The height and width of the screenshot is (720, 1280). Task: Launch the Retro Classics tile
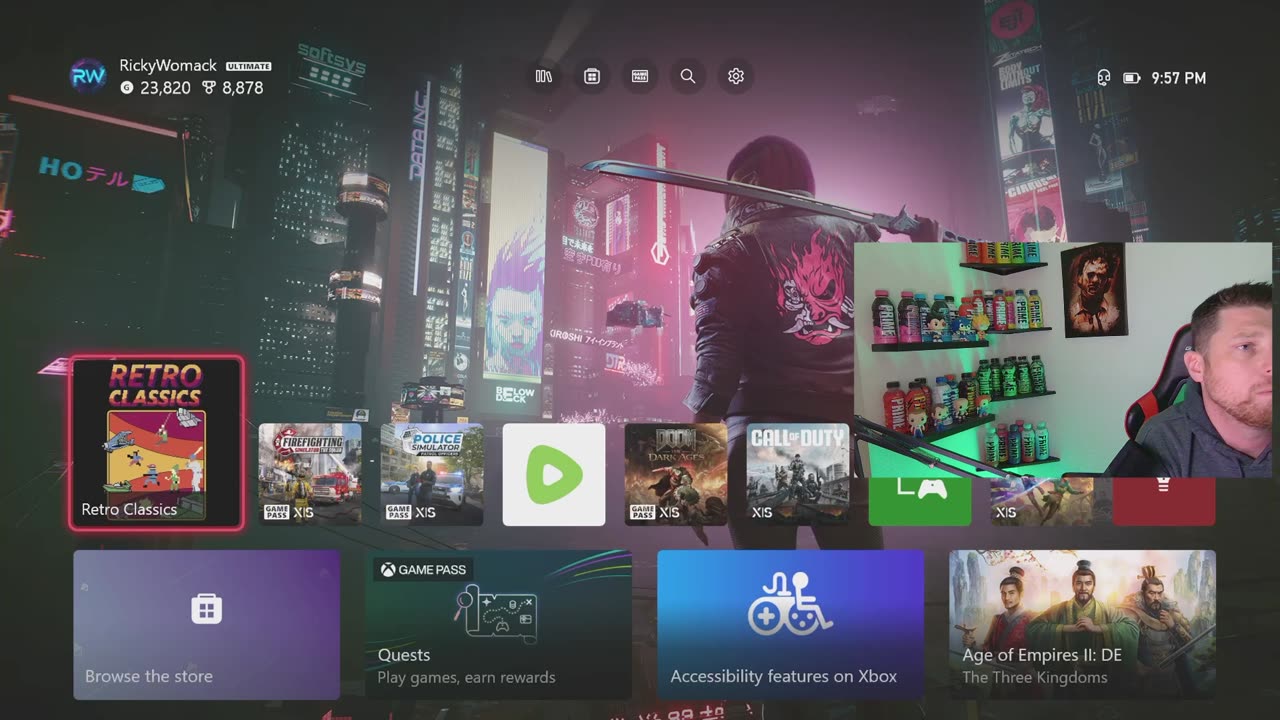pyautogui.click(x=157, y=442)
